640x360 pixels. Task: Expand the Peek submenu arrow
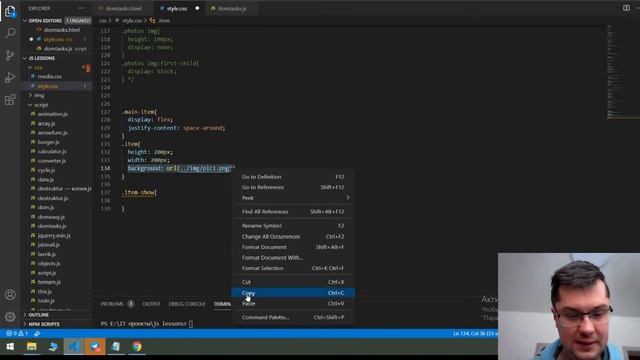tap(348, 198)
